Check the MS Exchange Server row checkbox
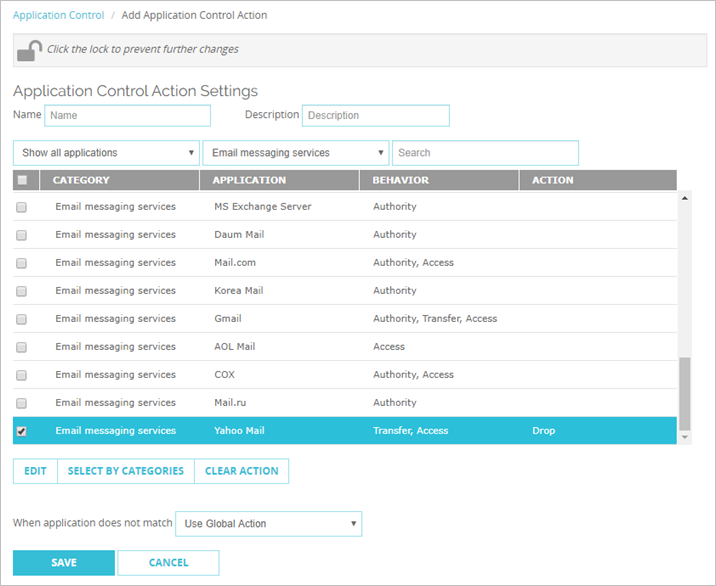 (22, 207)
